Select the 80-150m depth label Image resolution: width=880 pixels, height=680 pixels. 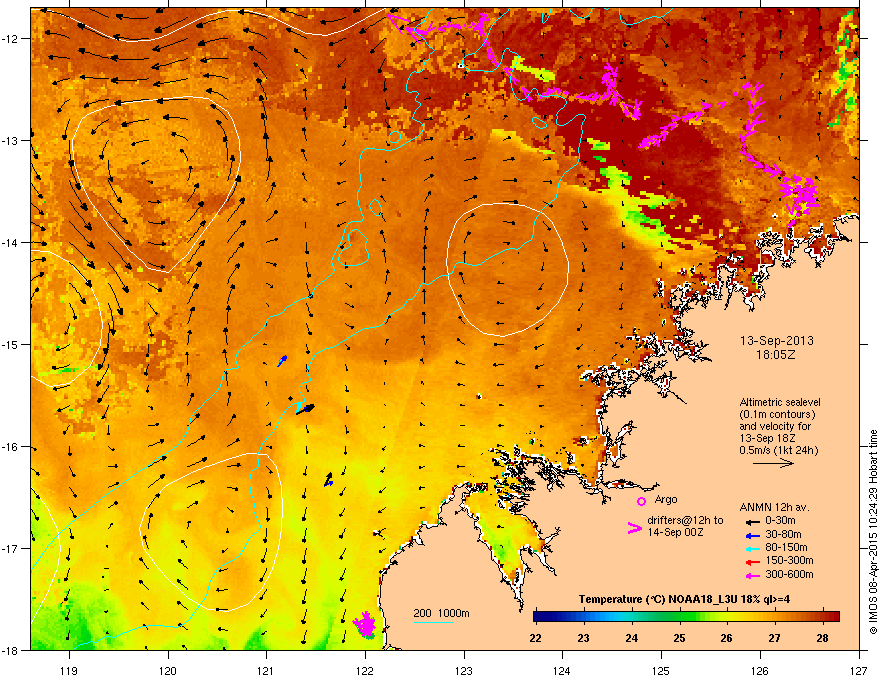pyautogui.click(x=786, y=547)
